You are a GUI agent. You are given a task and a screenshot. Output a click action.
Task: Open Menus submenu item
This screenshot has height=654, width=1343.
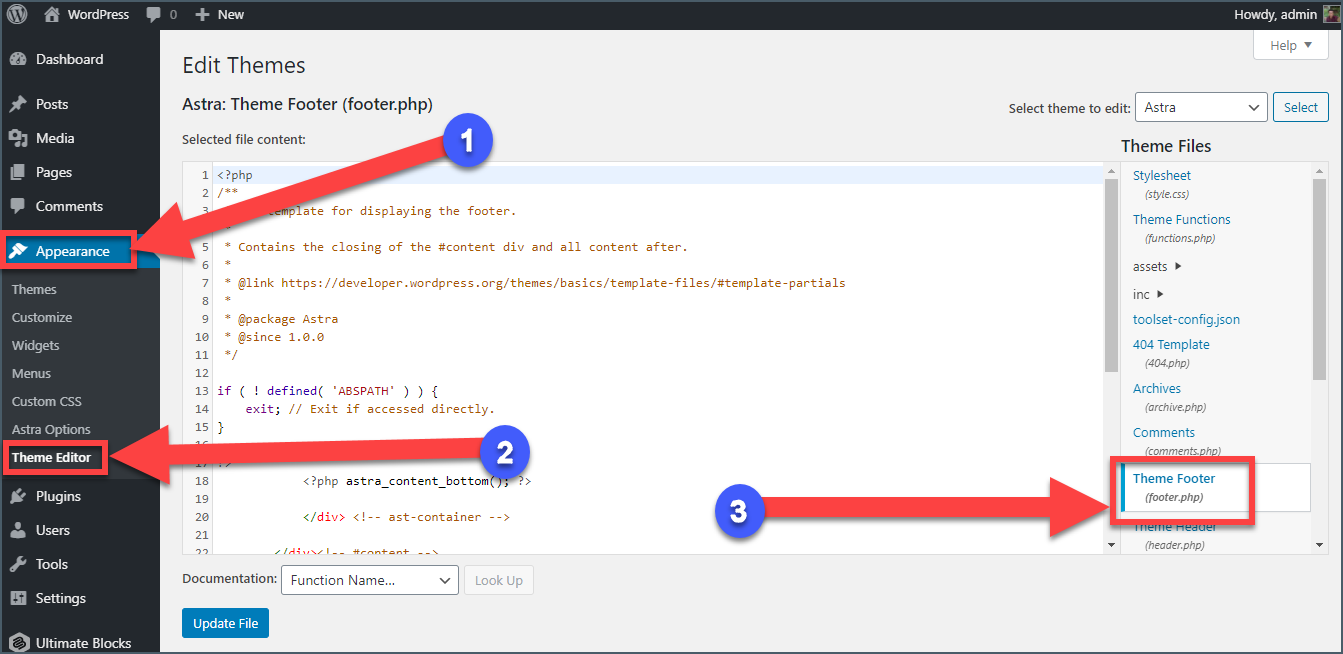[31, 373]
